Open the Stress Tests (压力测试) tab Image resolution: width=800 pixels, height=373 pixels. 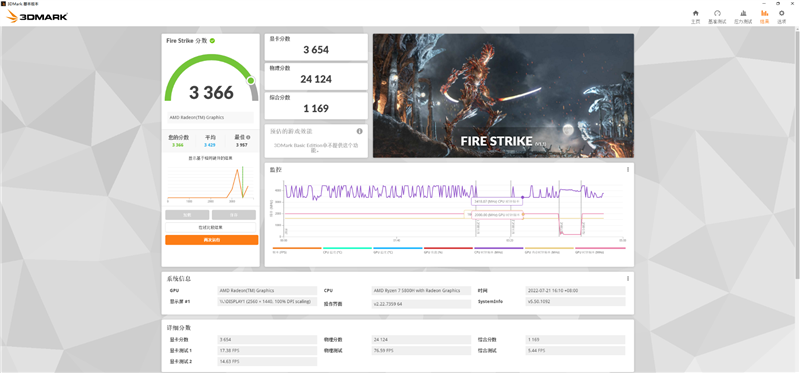(743, 17)
